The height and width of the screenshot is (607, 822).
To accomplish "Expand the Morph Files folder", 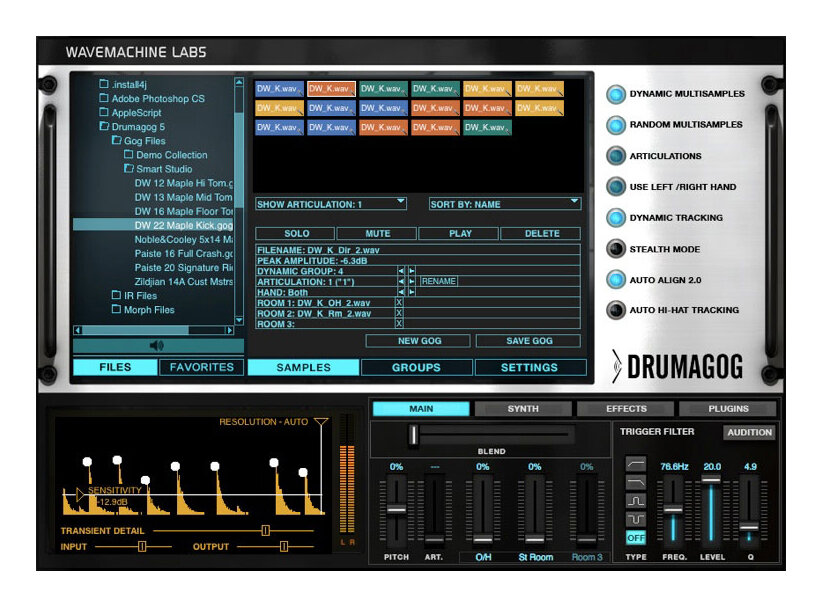I will (x=116, y=309).
